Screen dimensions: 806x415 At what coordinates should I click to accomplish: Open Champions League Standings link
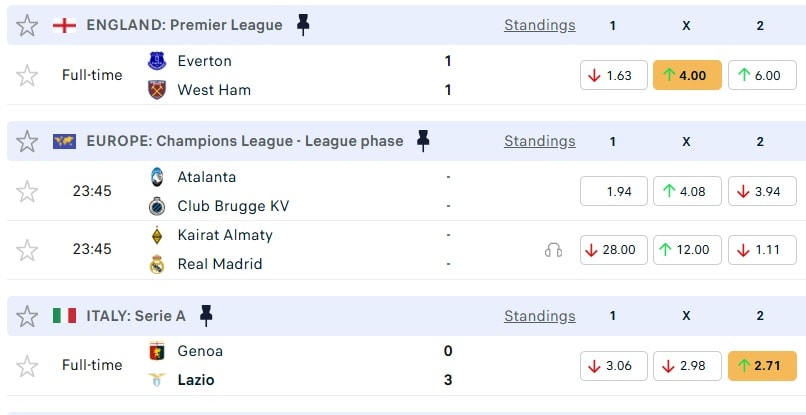539,141
